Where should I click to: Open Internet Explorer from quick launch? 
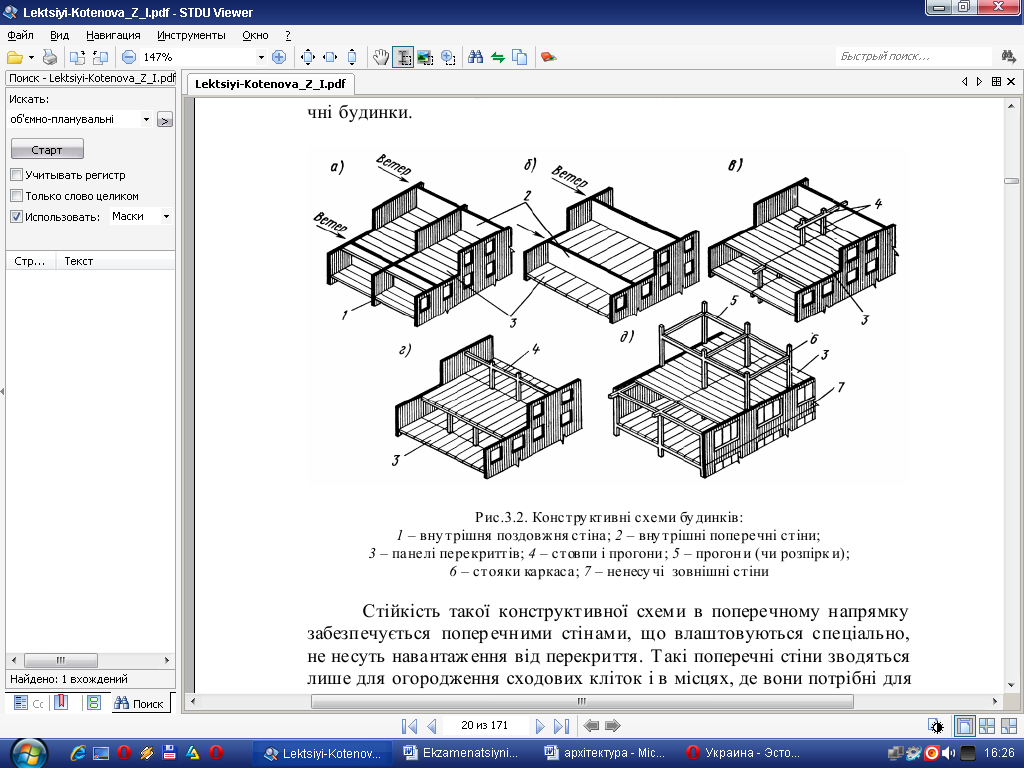(78, 753)
